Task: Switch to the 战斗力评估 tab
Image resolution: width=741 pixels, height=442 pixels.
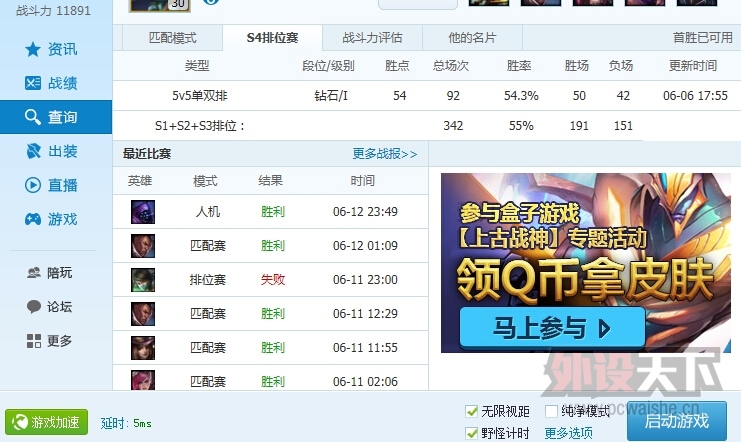Action: [372, 38]
